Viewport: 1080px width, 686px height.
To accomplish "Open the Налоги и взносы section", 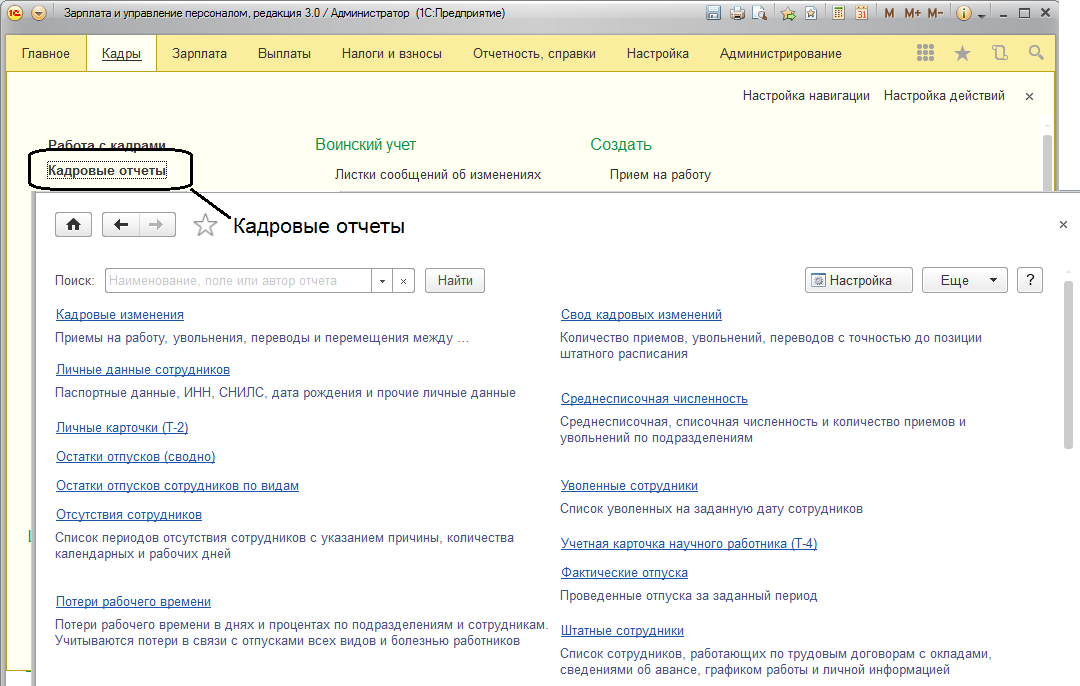I will tap(391, 54).
